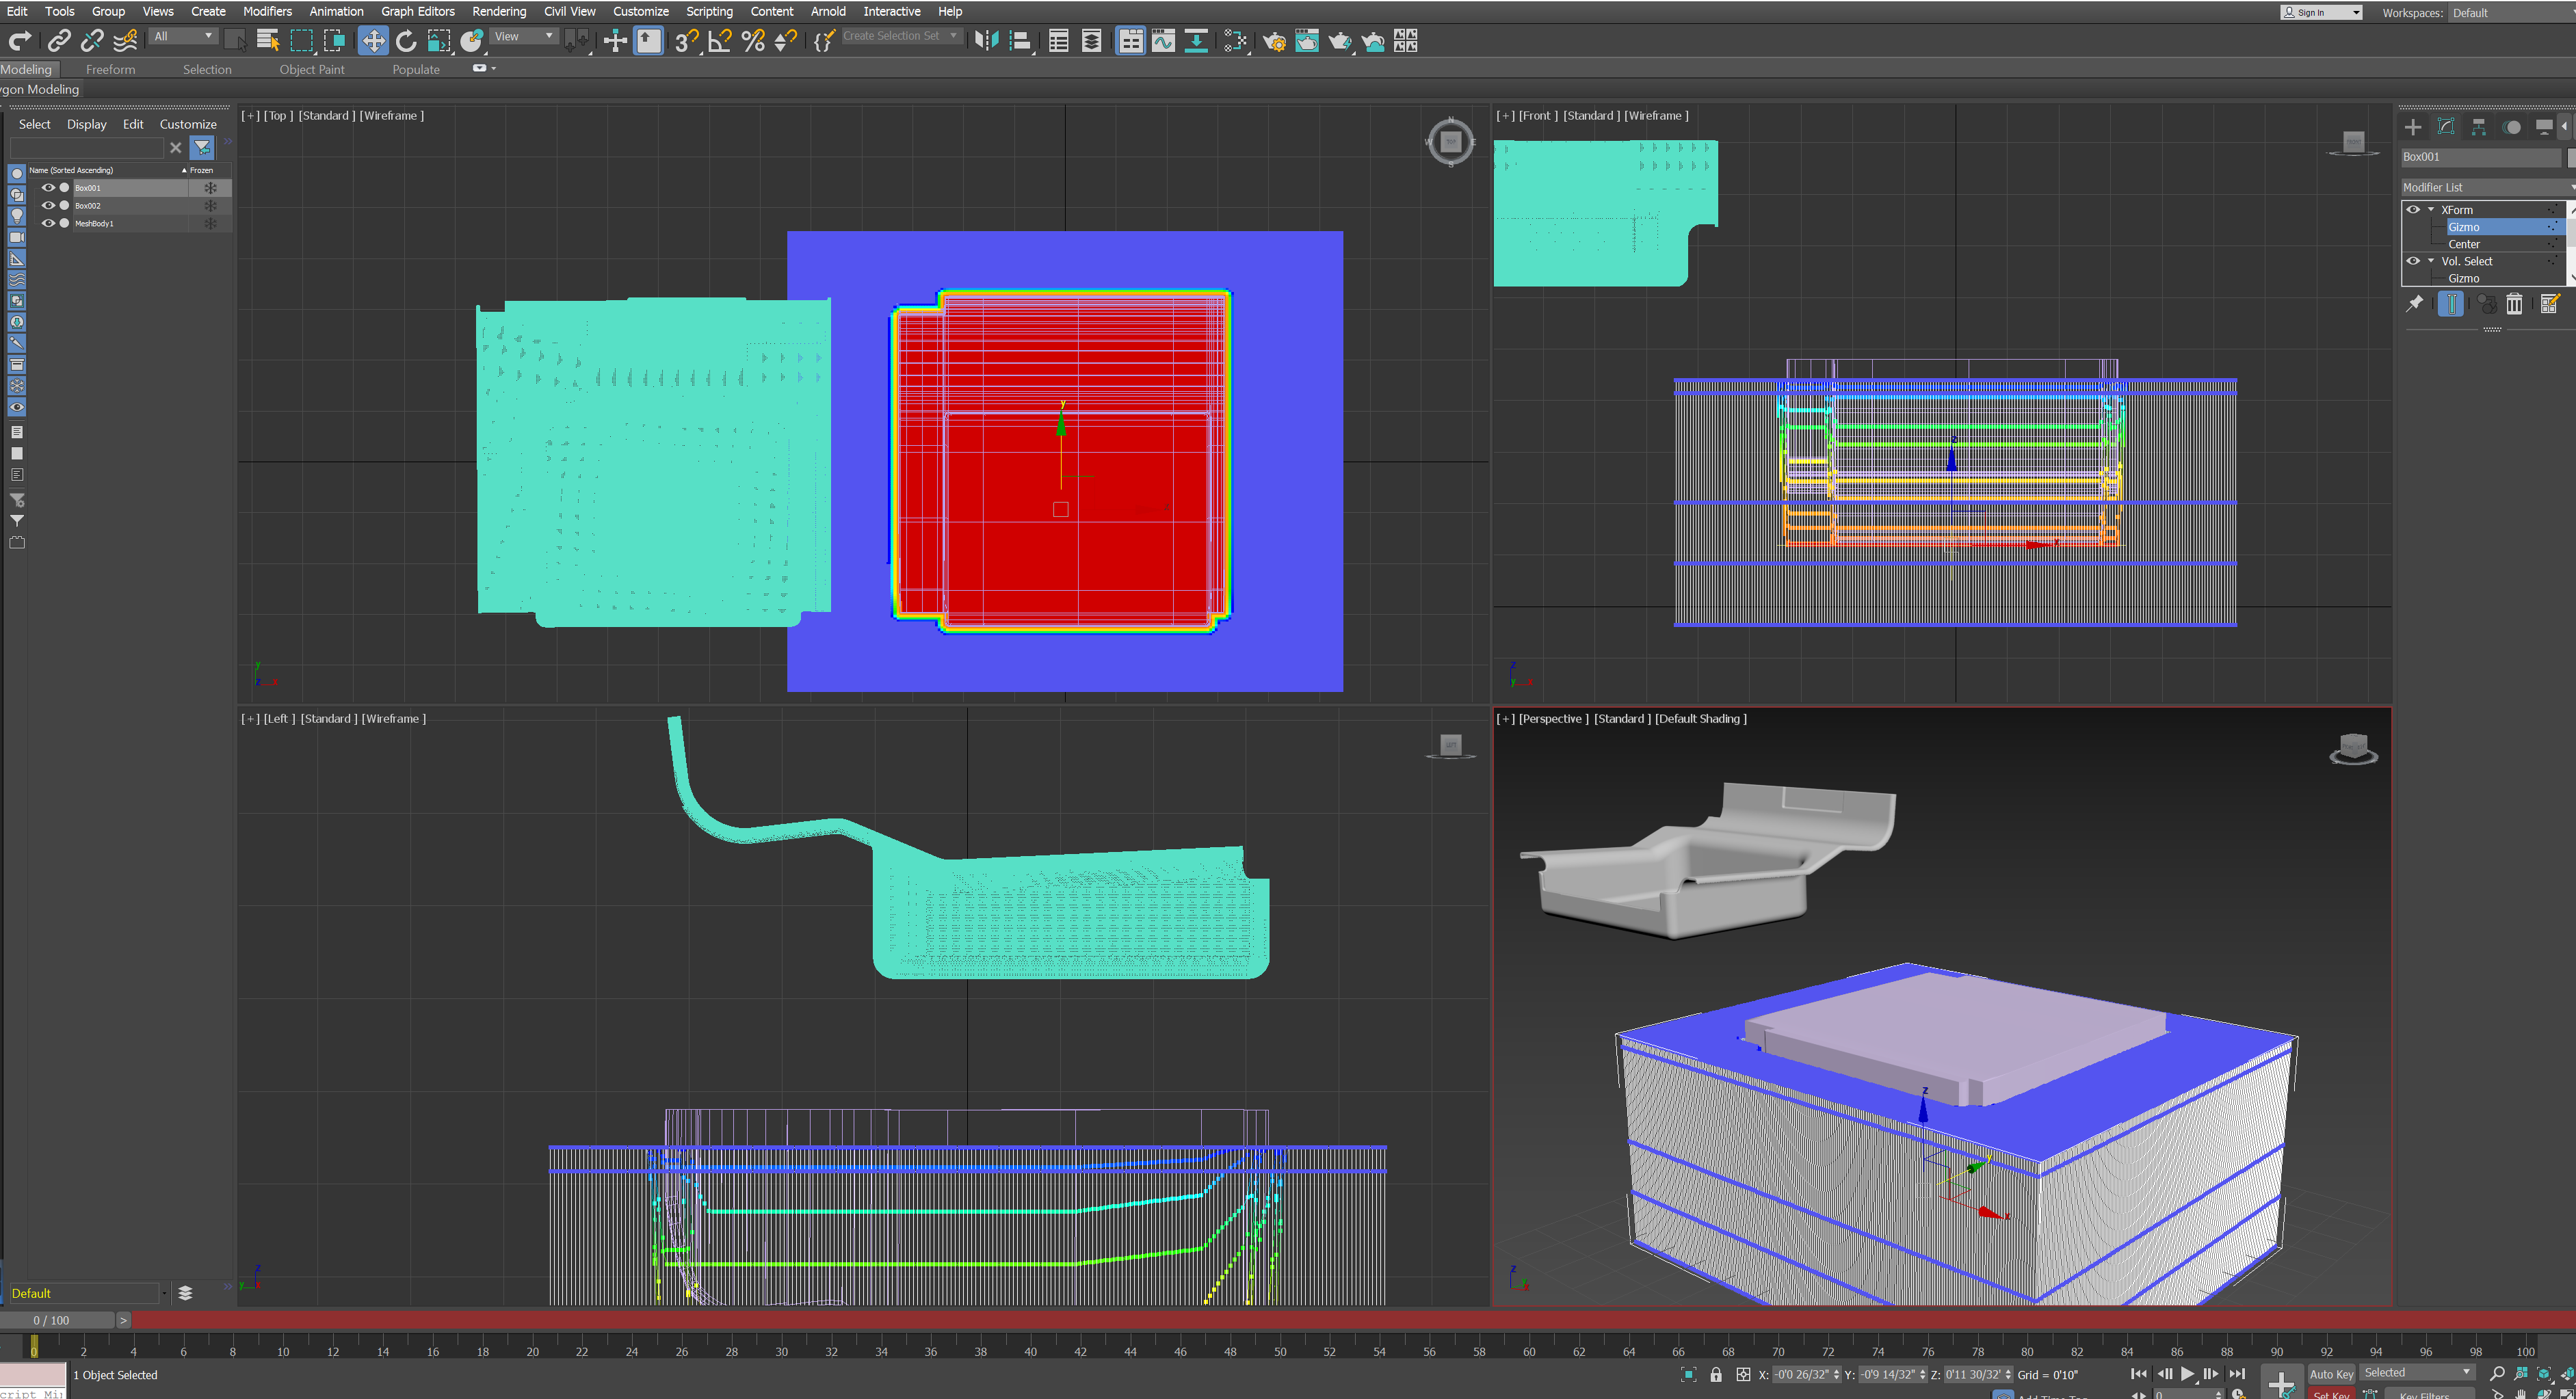Screen dimensions: 2576x1399
Task: Select the XForm Gizmo sub-object
Action: point(2463,227)
